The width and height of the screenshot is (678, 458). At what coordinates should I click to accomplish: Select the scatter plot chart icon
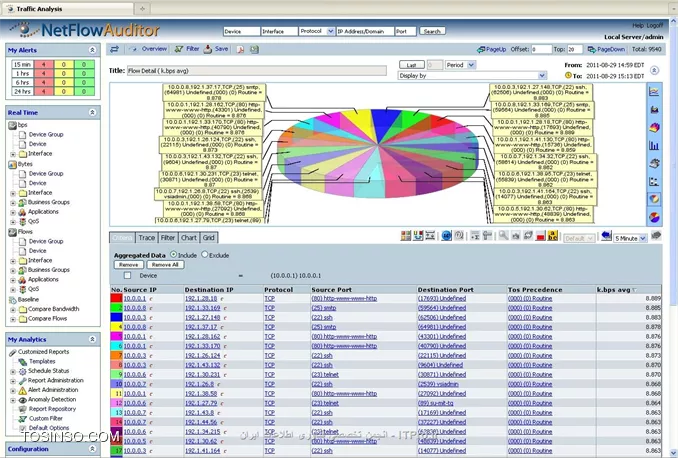tap(654, 182)
